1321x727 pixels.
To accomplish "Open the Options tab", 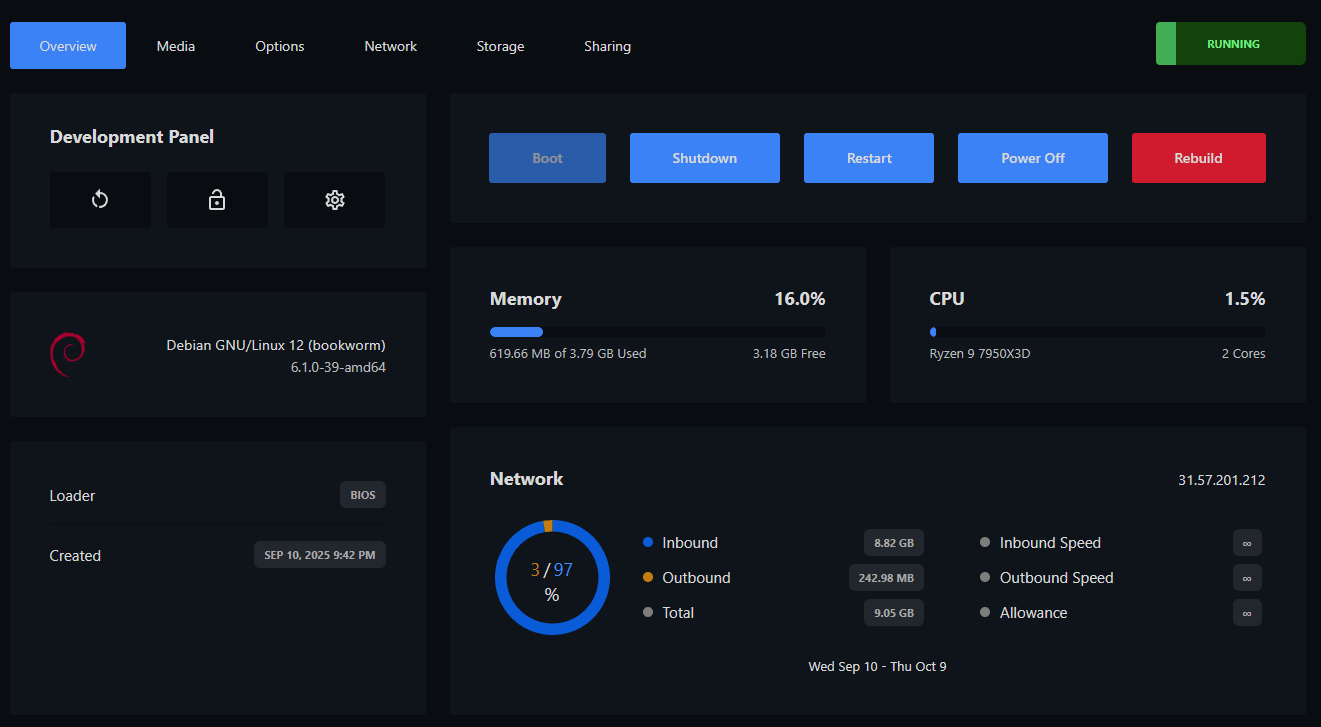I will [280, 46].
